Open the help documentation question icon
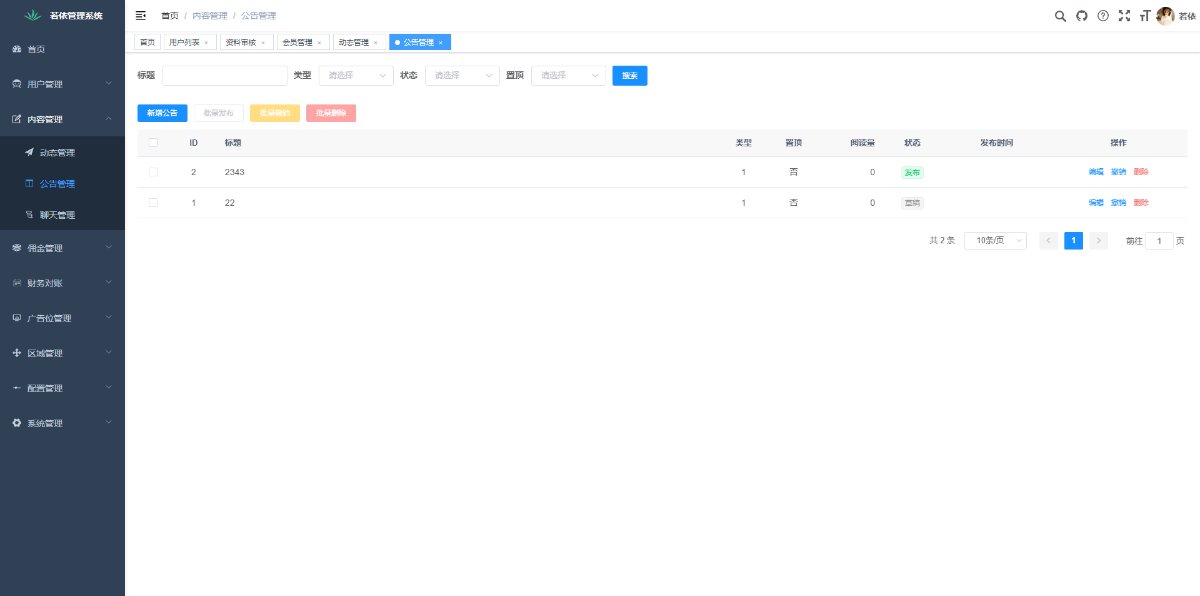The width and height of the screenshot is (1200, 596). pyautogui.click(x=1103, y=15)
